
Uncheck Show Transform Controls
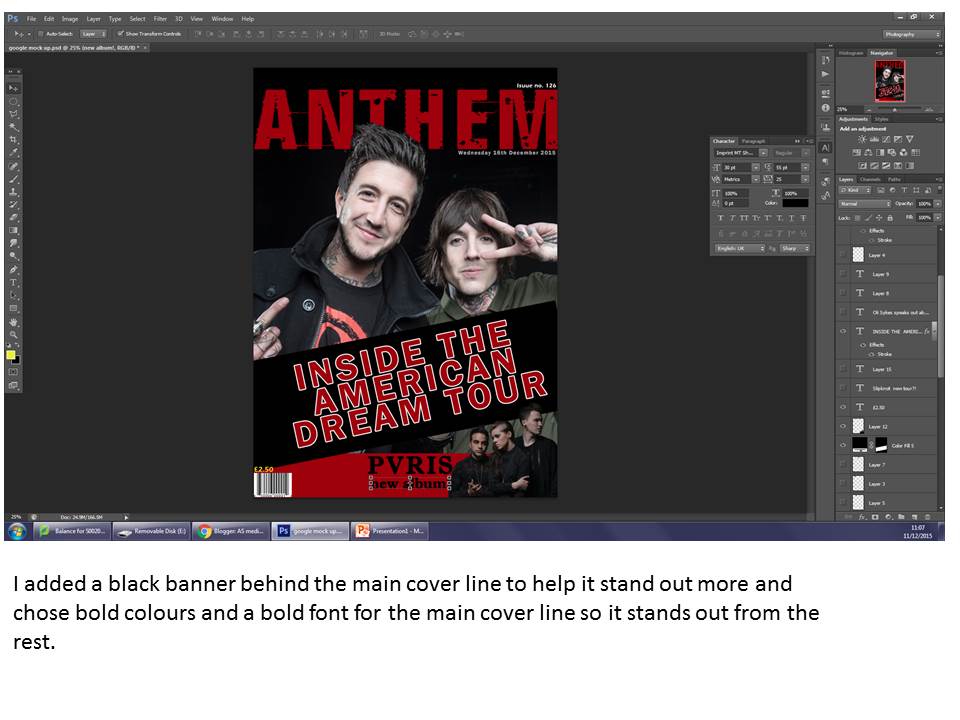tap(120, 34)
